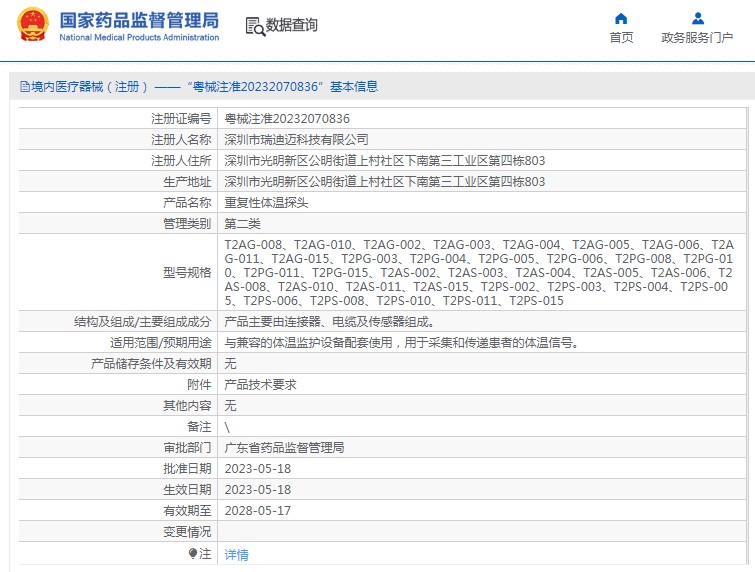Click 第二类 management category value

(x=243, y=224)
